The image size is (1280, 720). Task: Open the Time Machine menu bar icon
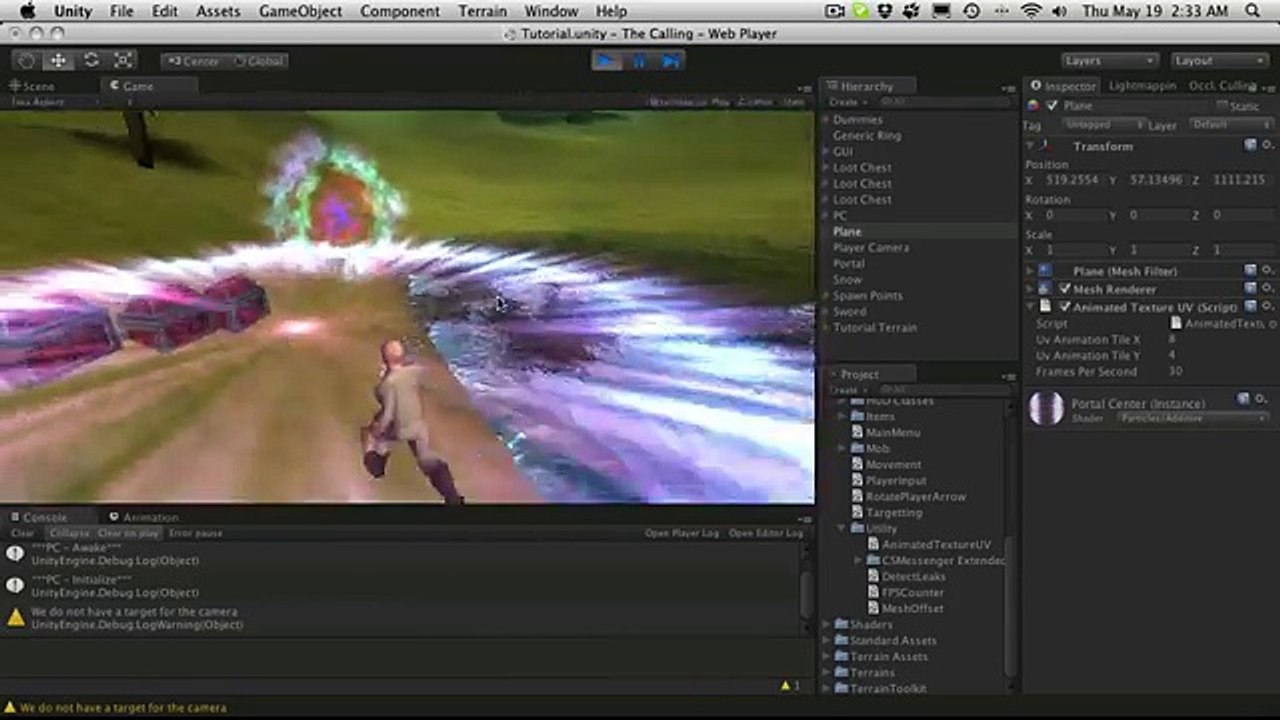tap(972, 11)
